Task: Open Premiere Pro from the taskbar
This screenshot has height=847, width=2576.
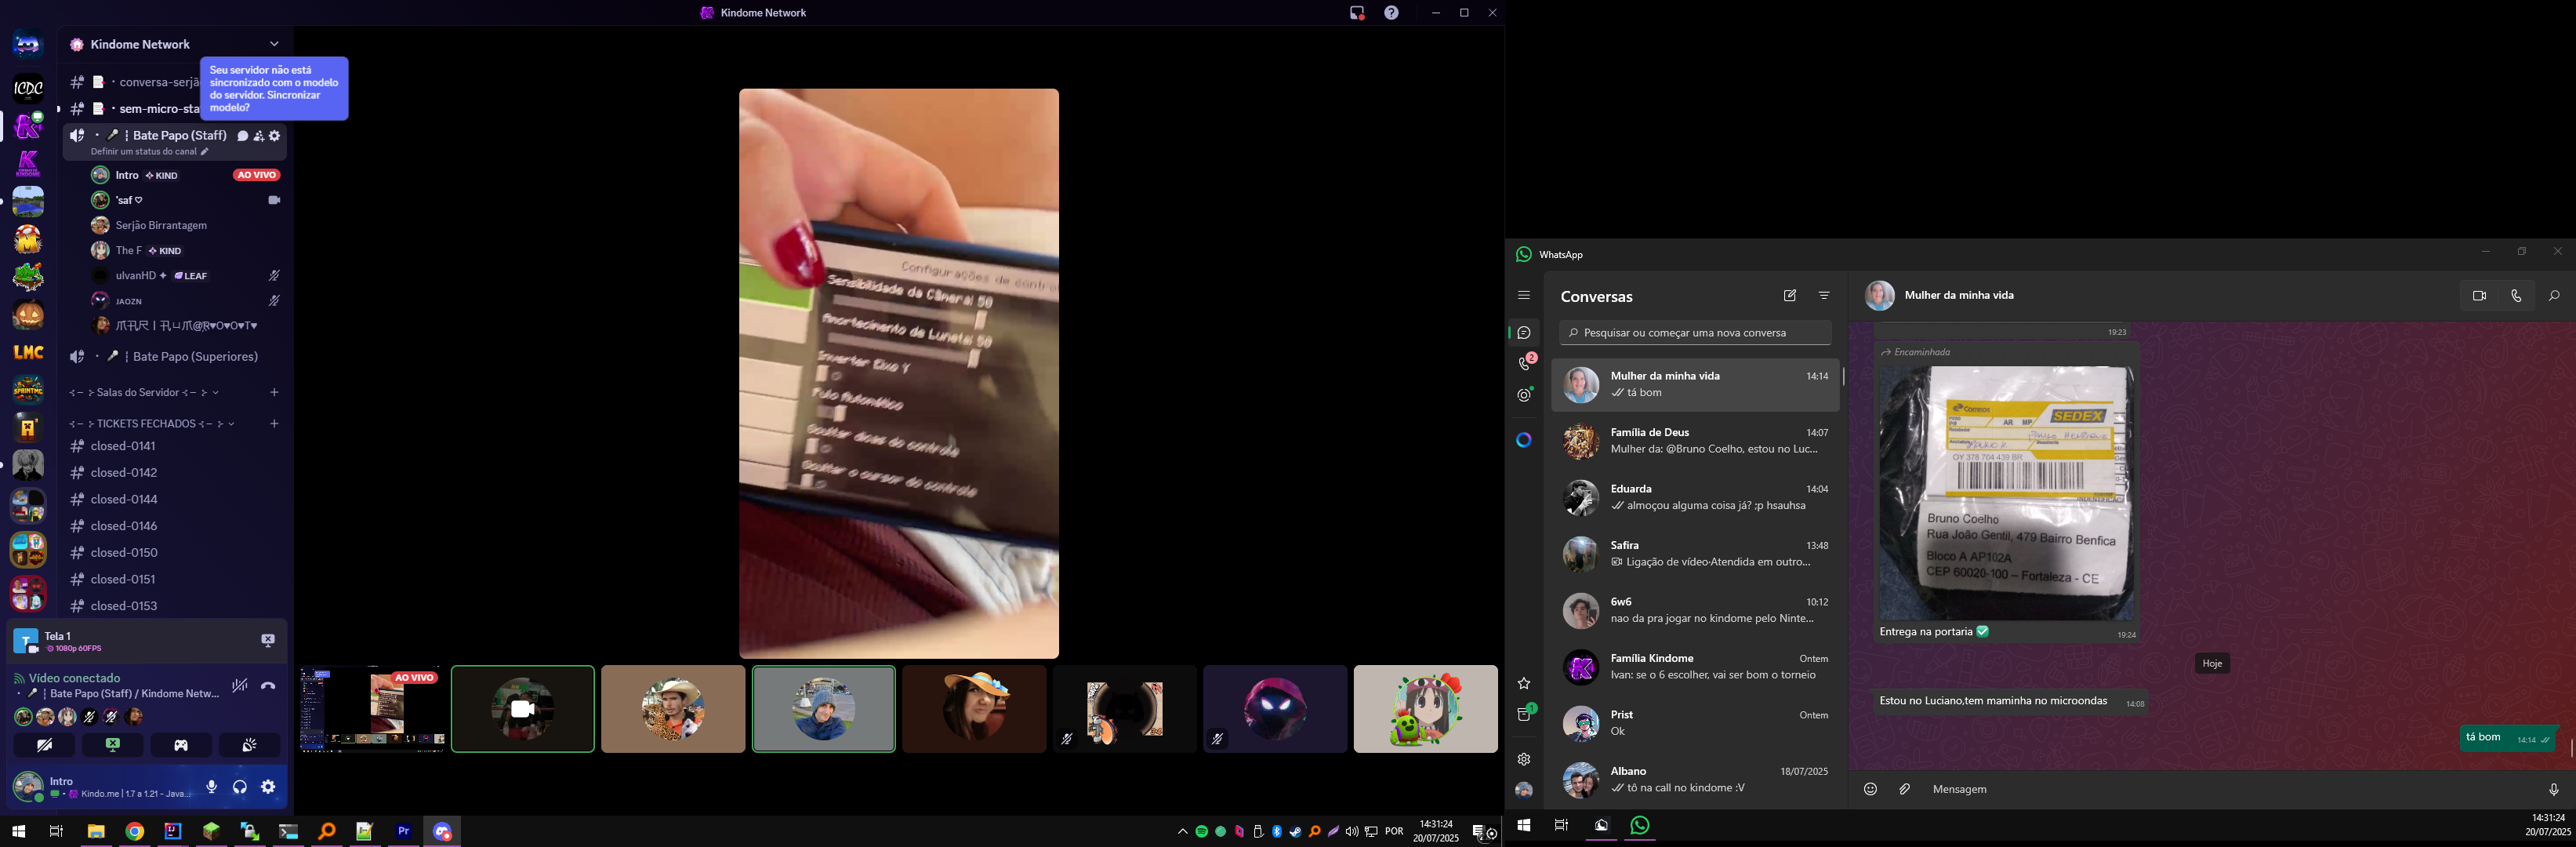Action: pos(404,831)
